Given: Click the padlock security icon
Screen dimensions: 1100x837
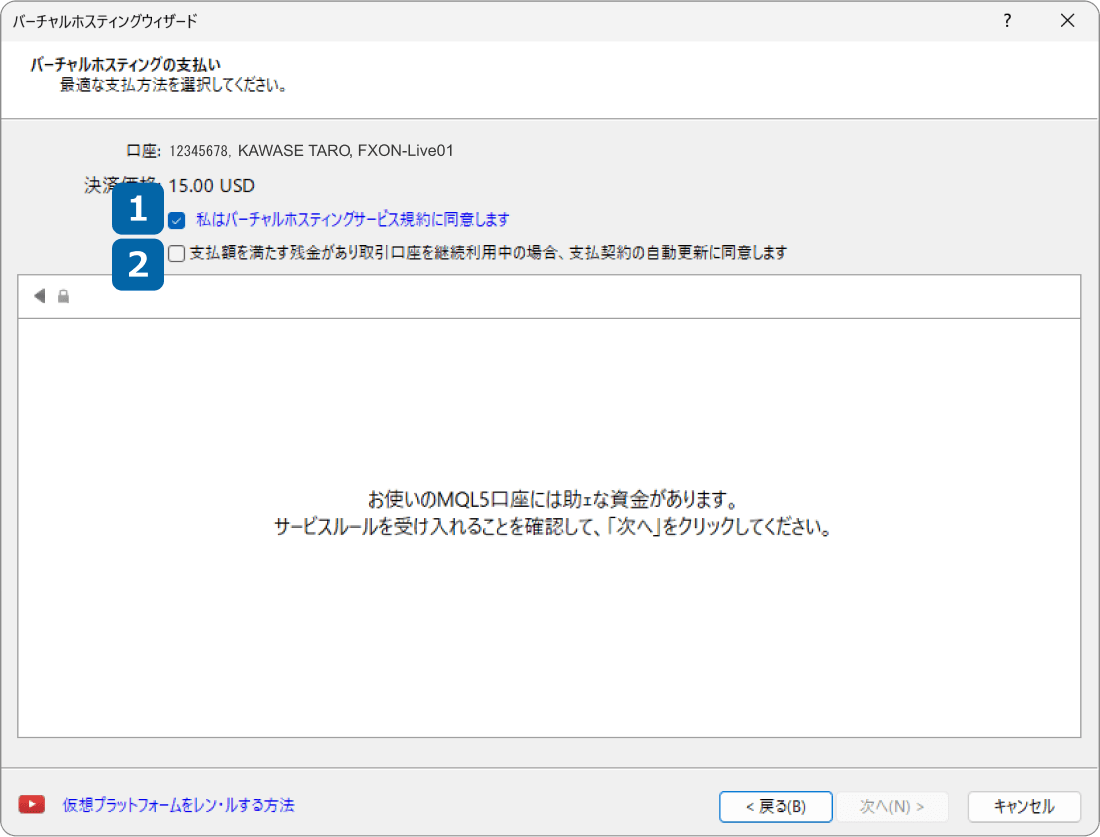Looking at the screenshot, I should [x=63, y=296].
